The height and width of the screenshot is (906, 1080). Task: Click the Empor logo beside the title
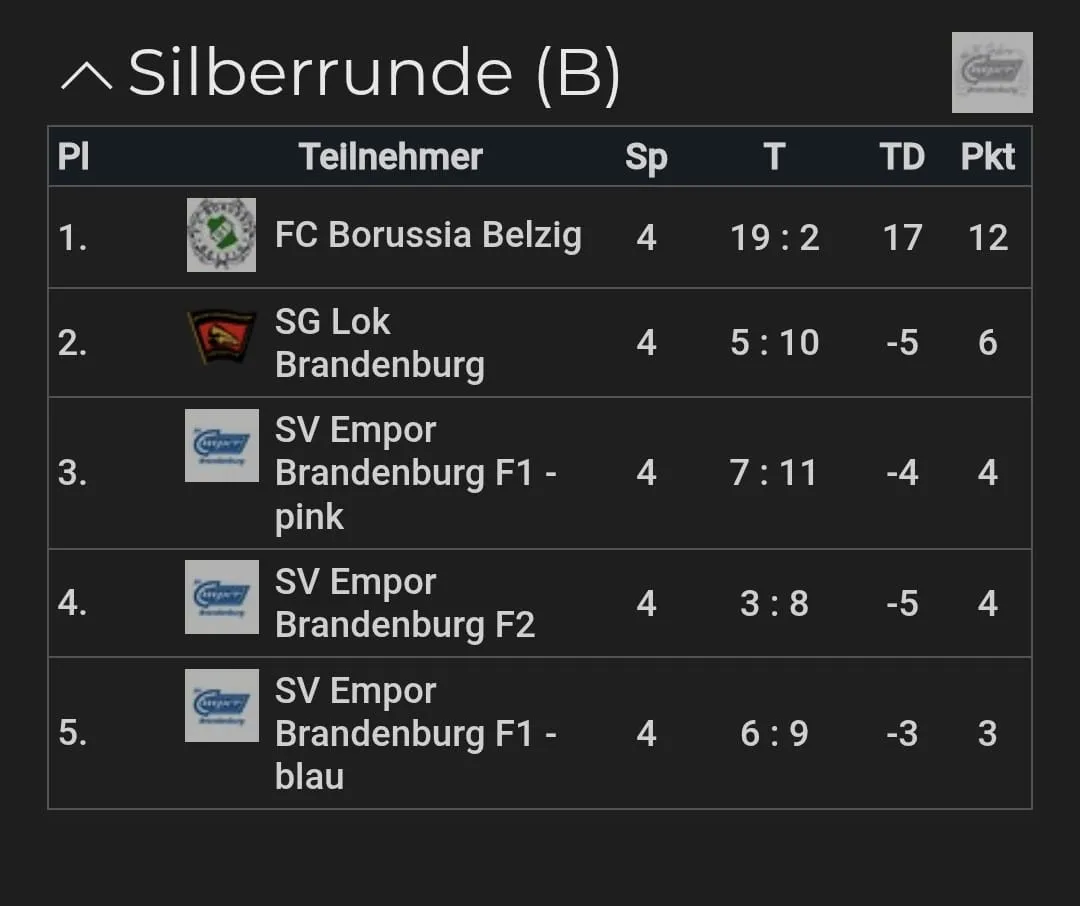point(991,72)
